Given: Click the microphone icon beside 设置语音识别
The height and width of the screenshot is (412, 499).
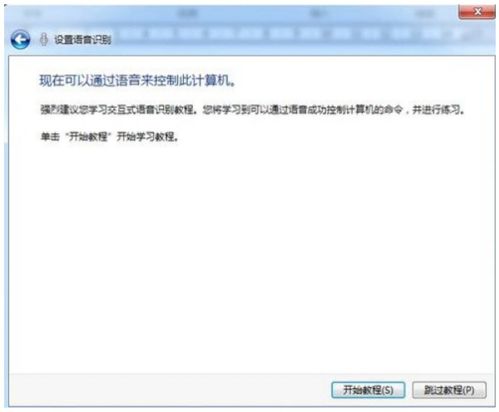Looking at the screenshot, I should tap(44, 40).
